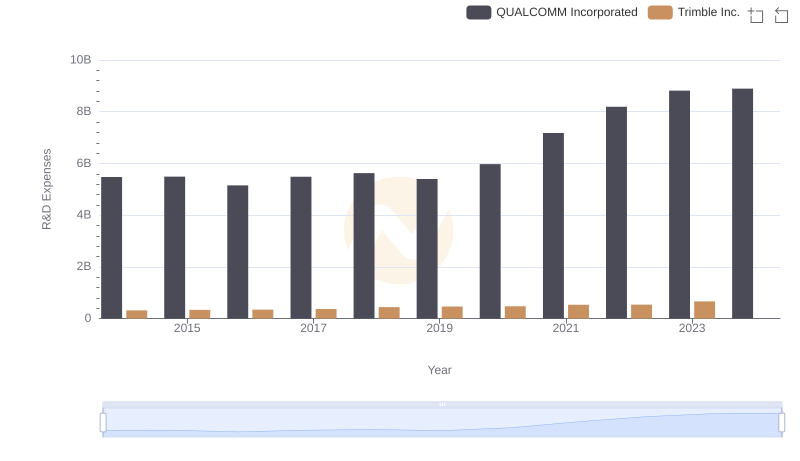Click the QUALCOMM bar for 2023
This screenshot has height=461, width=800.
point(680,204)
